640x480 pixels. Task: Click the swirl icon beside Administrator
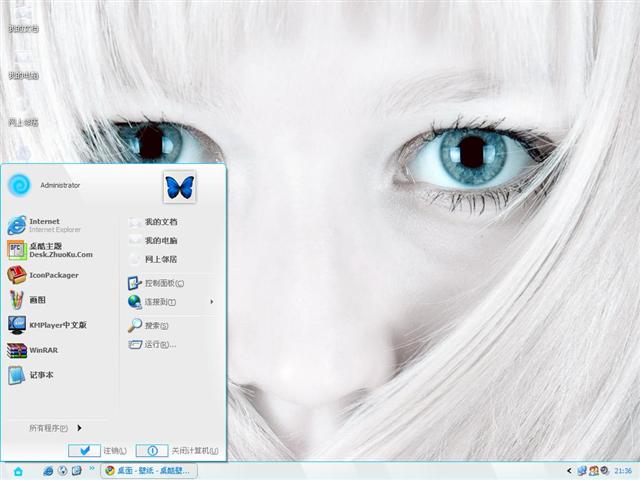19,185
